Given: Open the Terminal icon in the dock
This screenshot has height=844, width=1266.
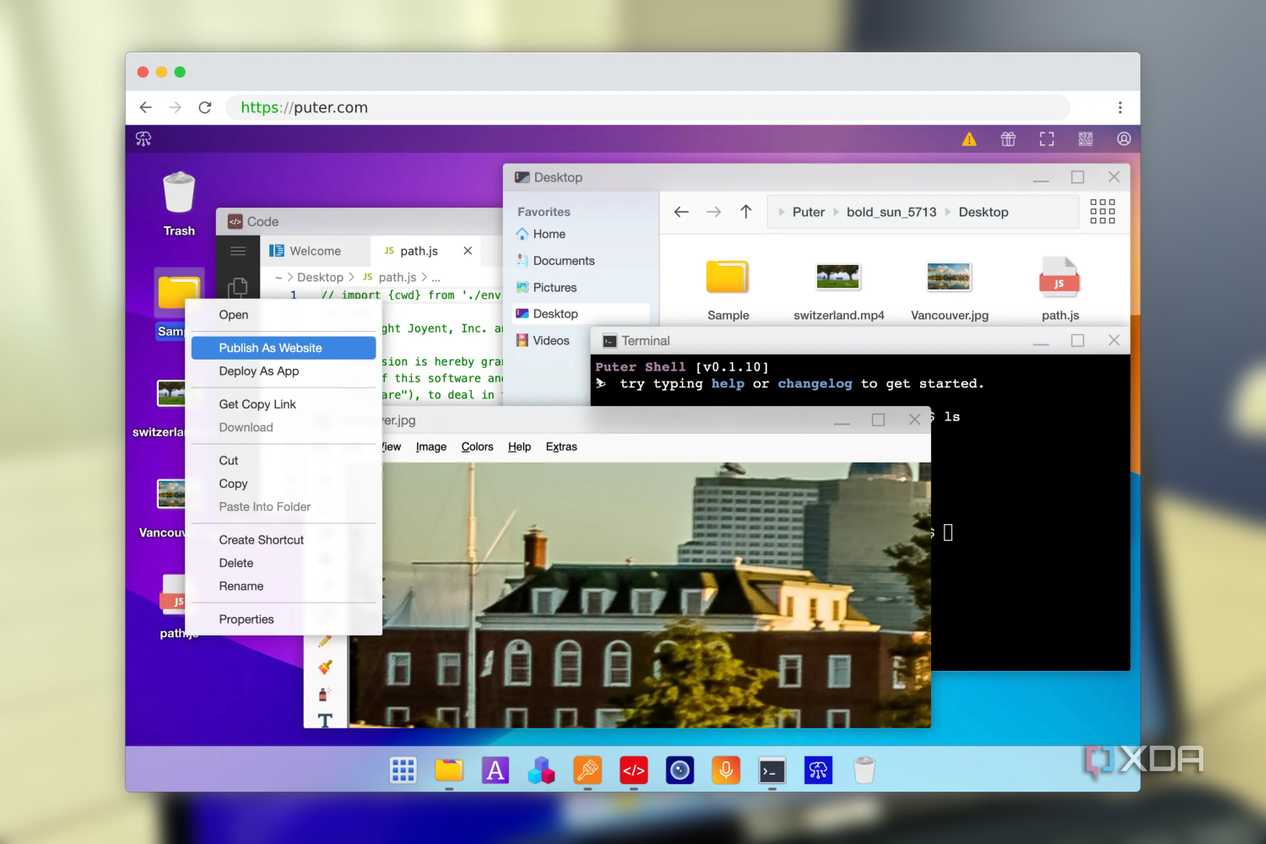Looking at the screenshot, I should tap(772, 770).
